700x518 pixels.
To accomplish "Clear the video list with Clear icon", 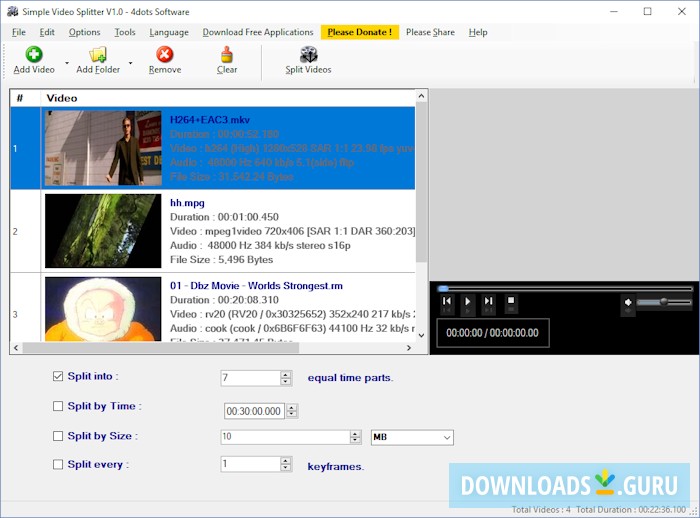I will (227, 55).
